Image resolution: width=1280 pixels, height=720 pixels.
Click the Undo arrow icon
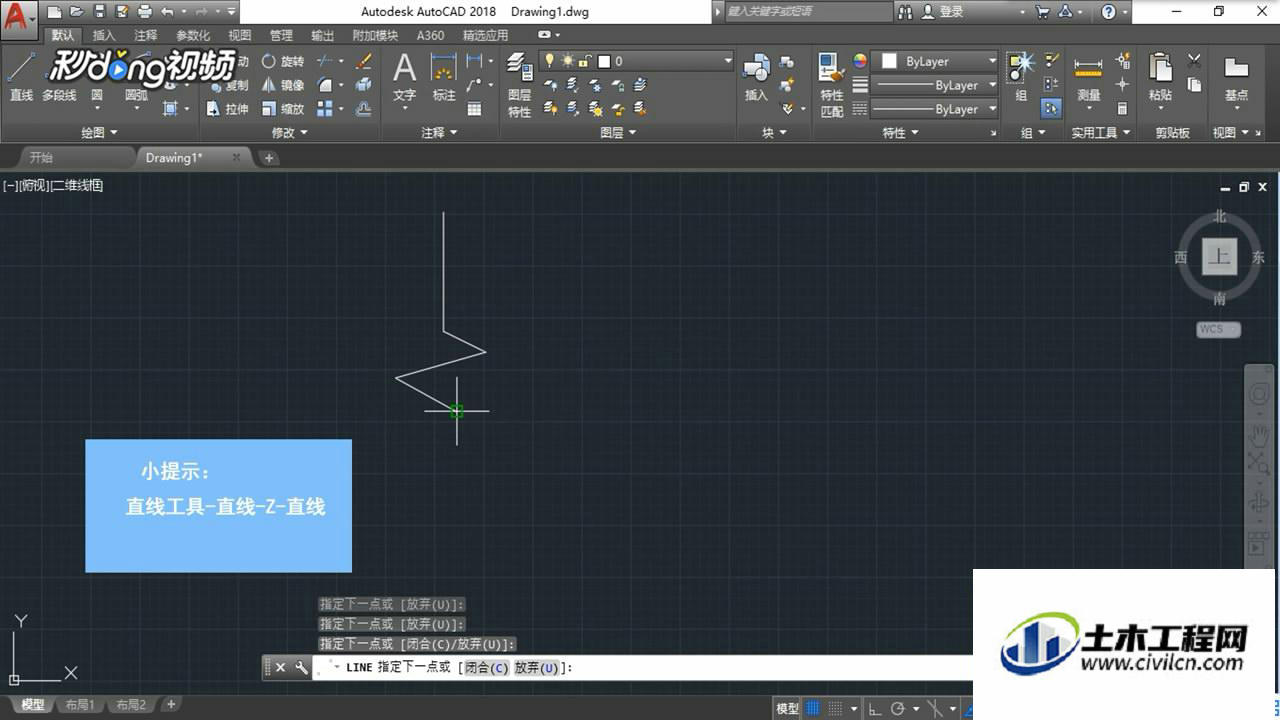coord(167,12)
